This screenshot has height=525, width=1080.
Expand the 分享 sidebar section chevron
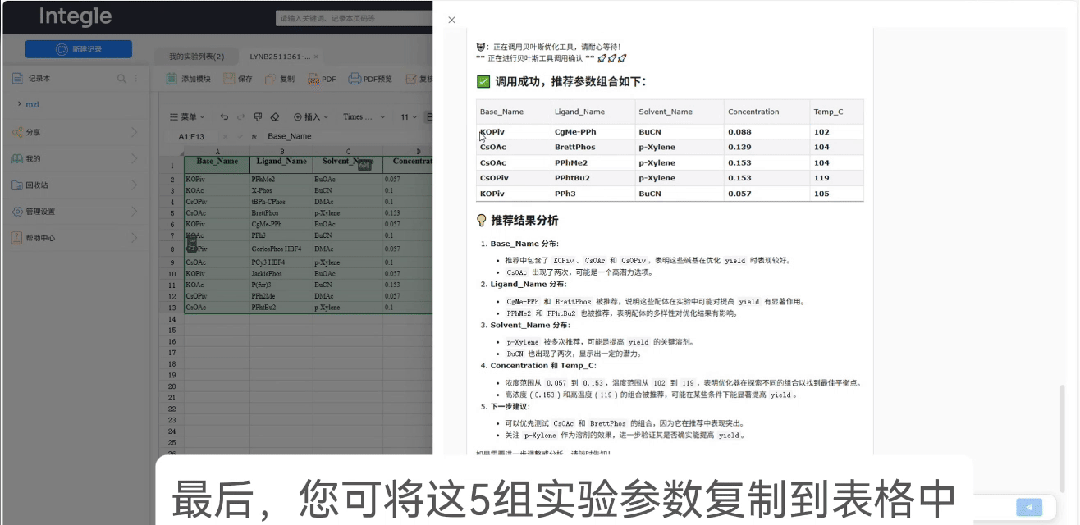(x=134, y=132)
